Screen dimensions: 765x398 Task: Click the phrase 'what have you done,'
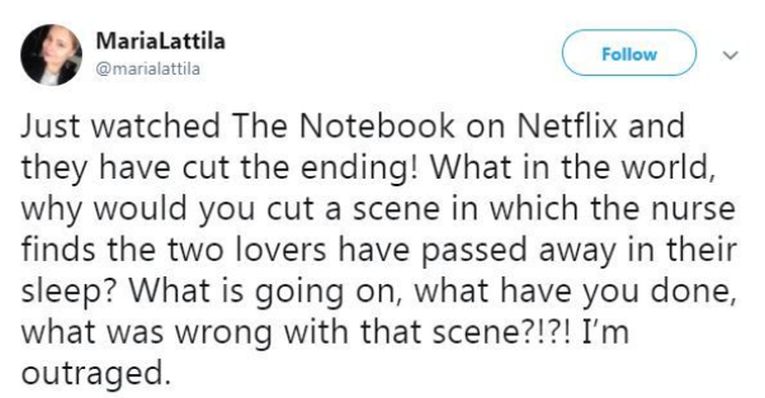575,292
